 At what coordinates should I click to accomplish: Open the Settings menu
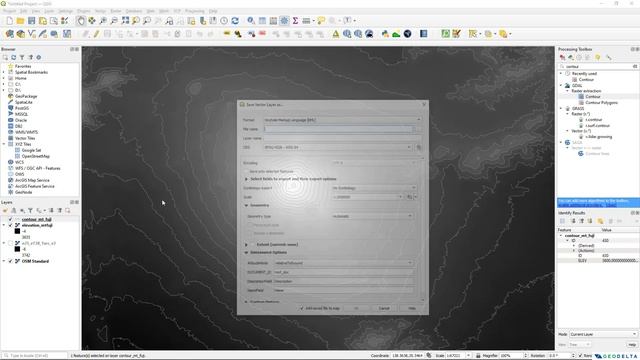click(x=65, y=11)
